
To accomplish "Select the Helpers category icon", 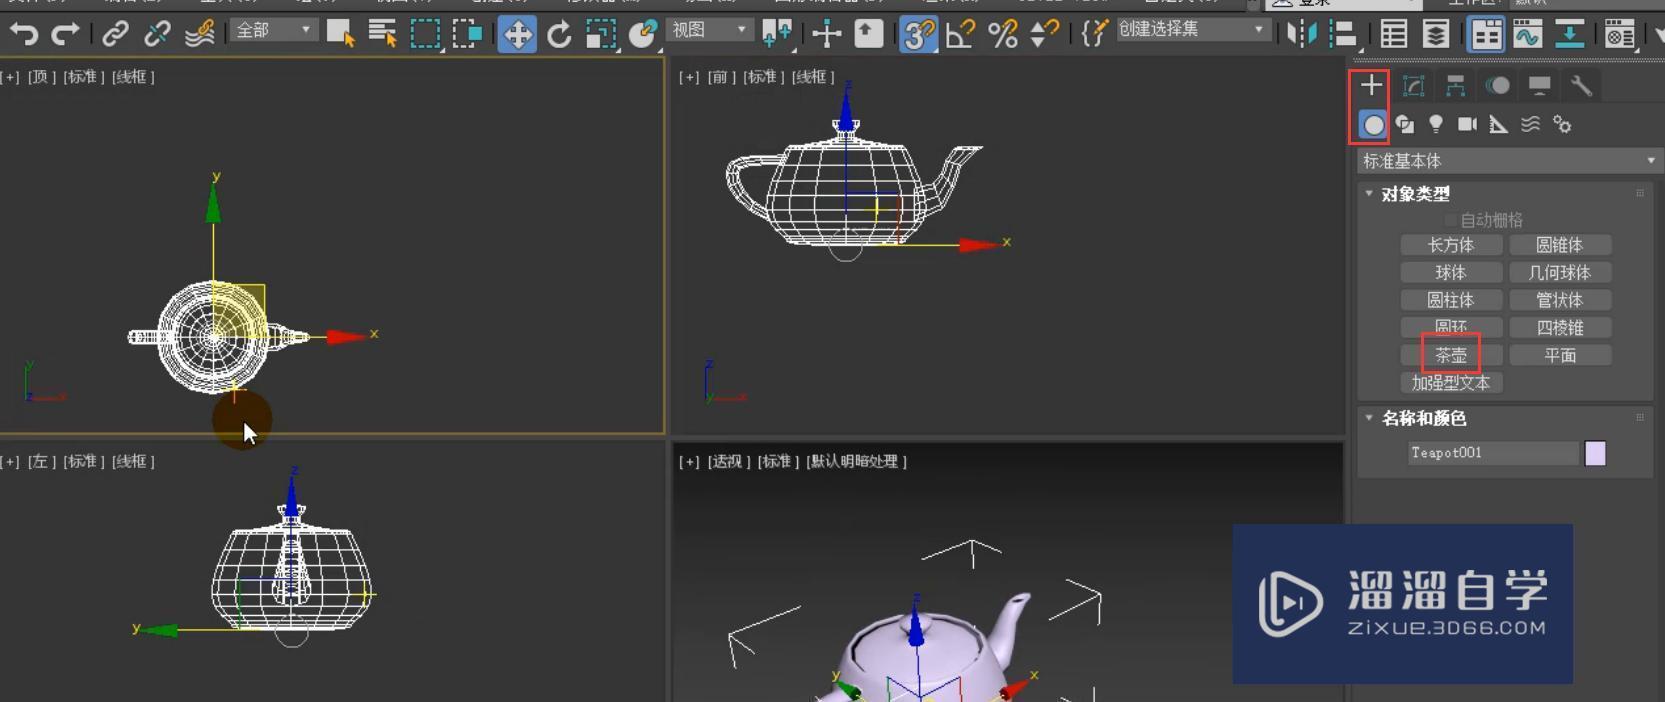I will pos(1498,124).
